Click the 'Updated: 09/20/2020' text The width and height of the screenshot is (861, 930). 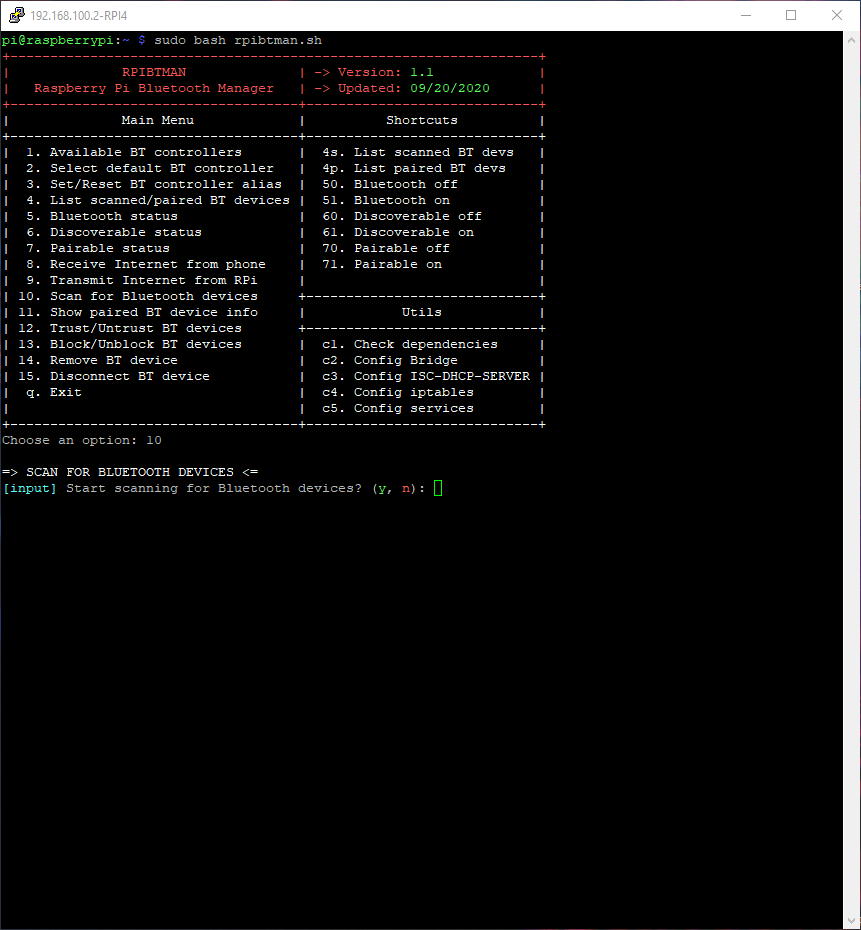pyautogui.click(x=414, y=88)
